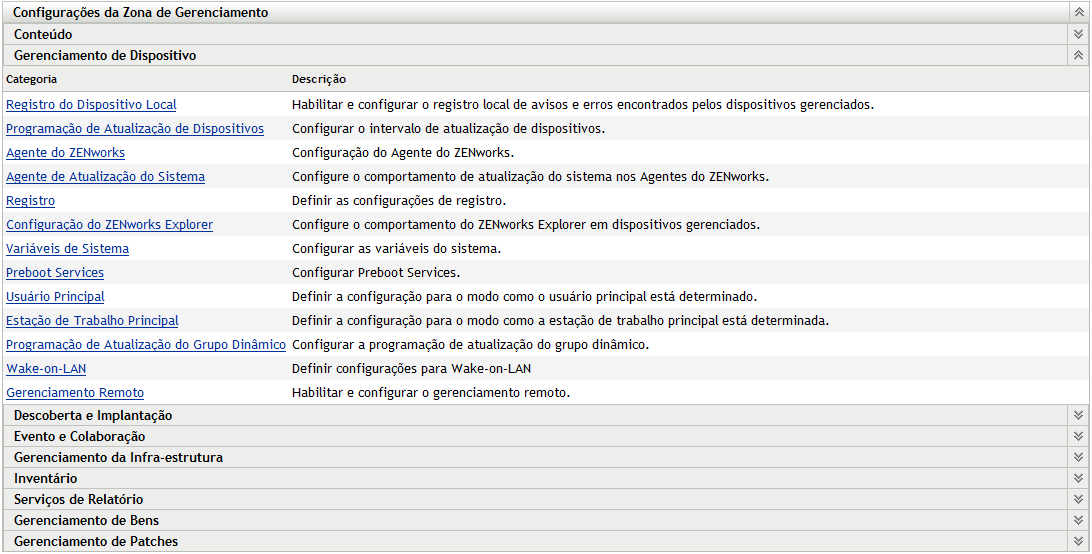
Task: Open the Gerenciamento Remoto link
Action: coord(75,393)
